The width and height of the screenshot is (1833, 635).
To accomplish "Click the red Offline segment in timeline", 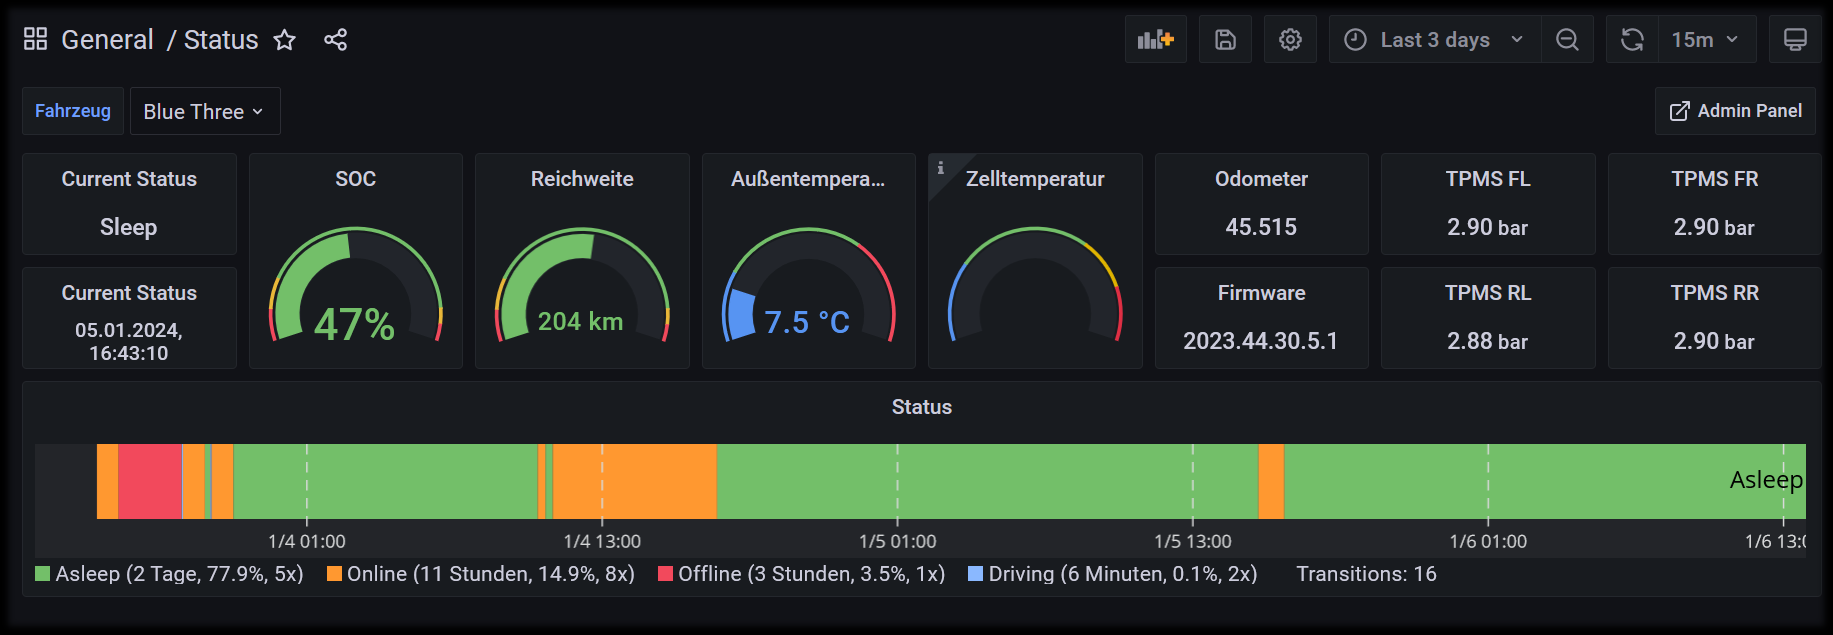I will [150, 481].
